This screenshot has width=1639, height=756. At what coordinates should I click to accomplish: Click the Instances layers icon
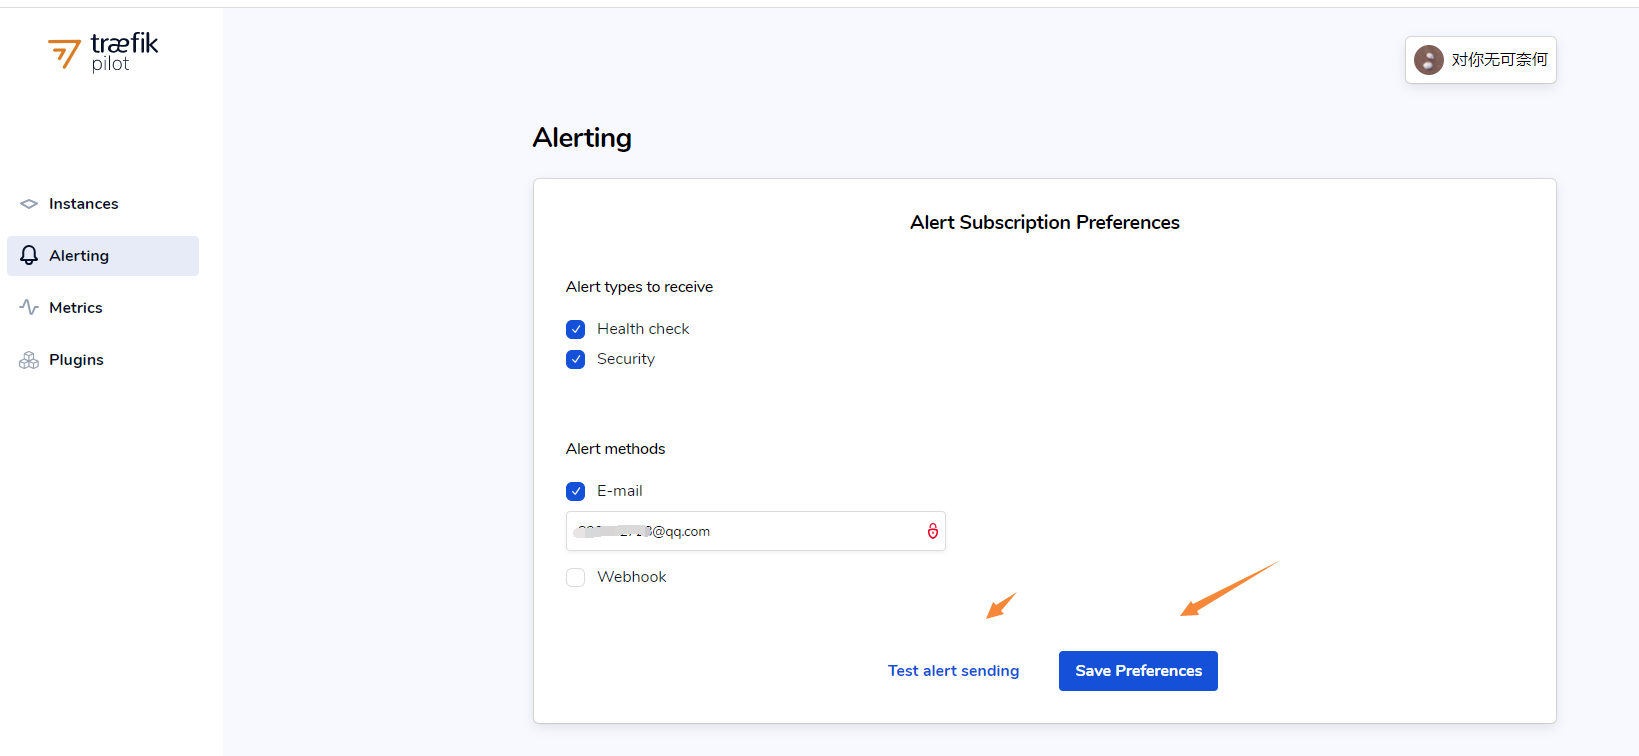point(29,204)
